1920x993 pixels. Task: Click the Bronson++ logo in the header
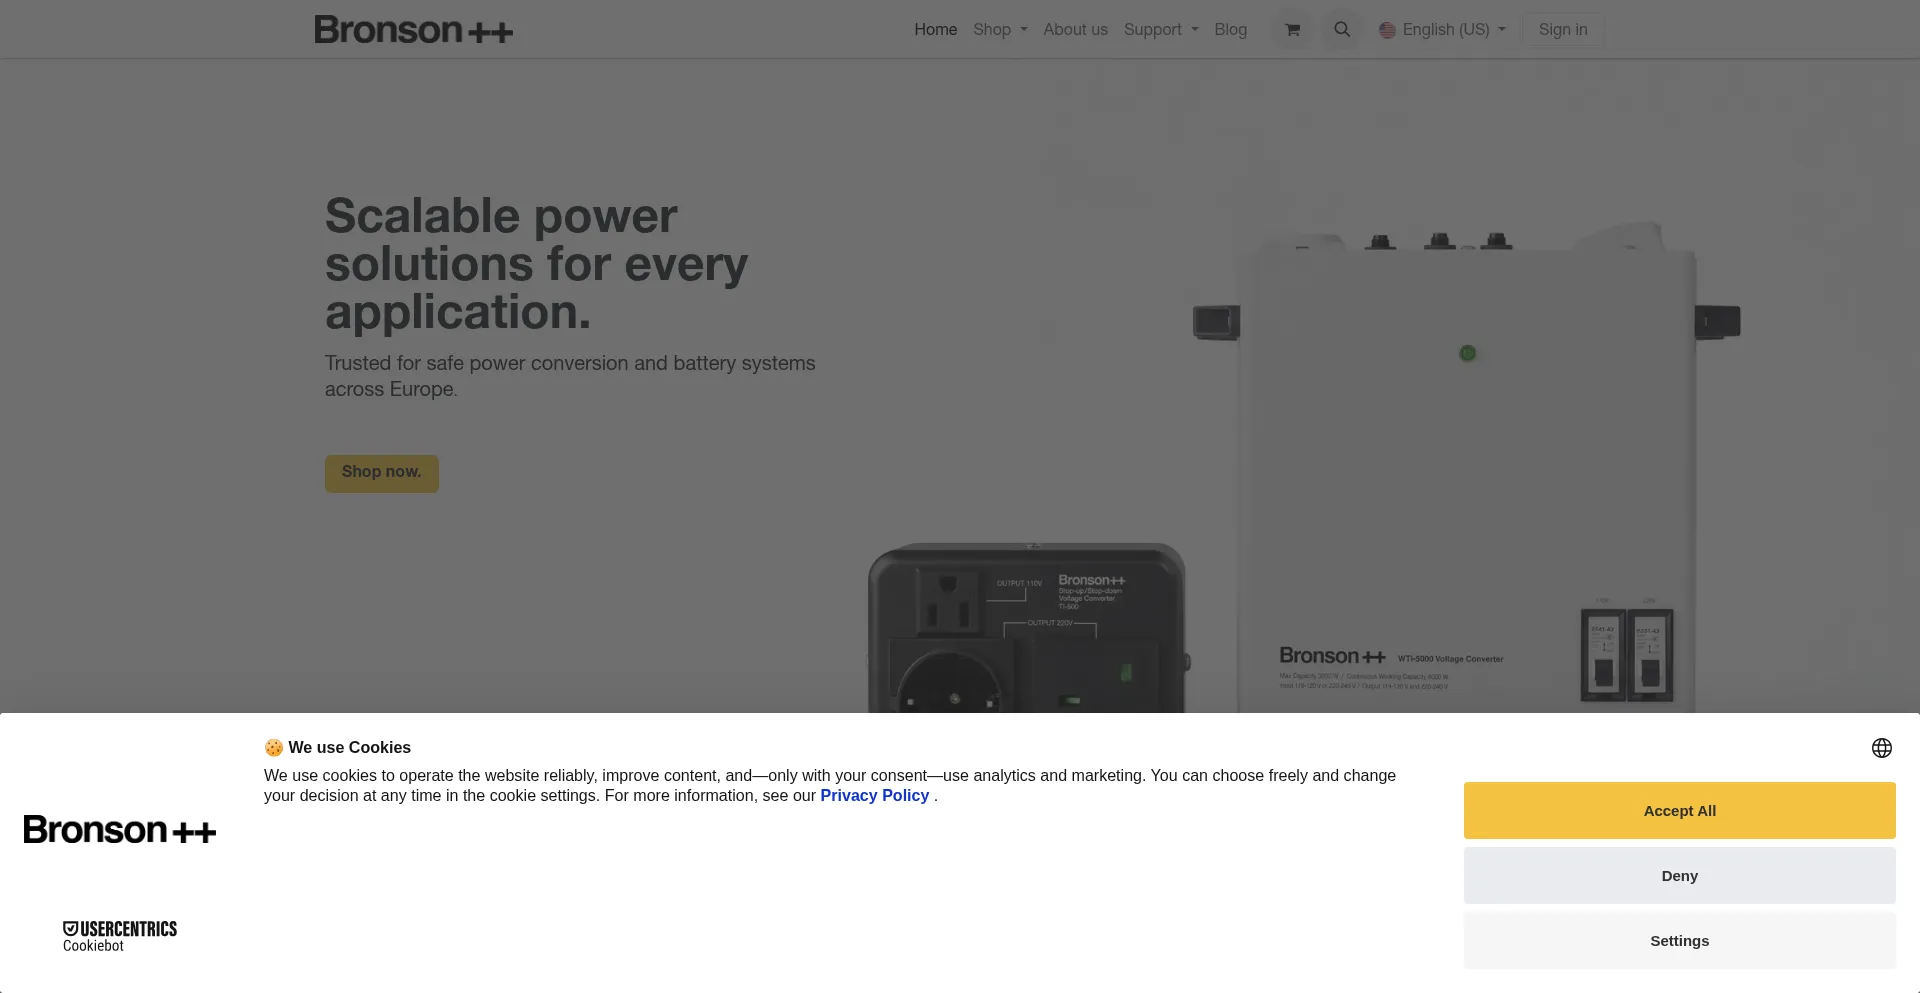click(x=413, y=30)
